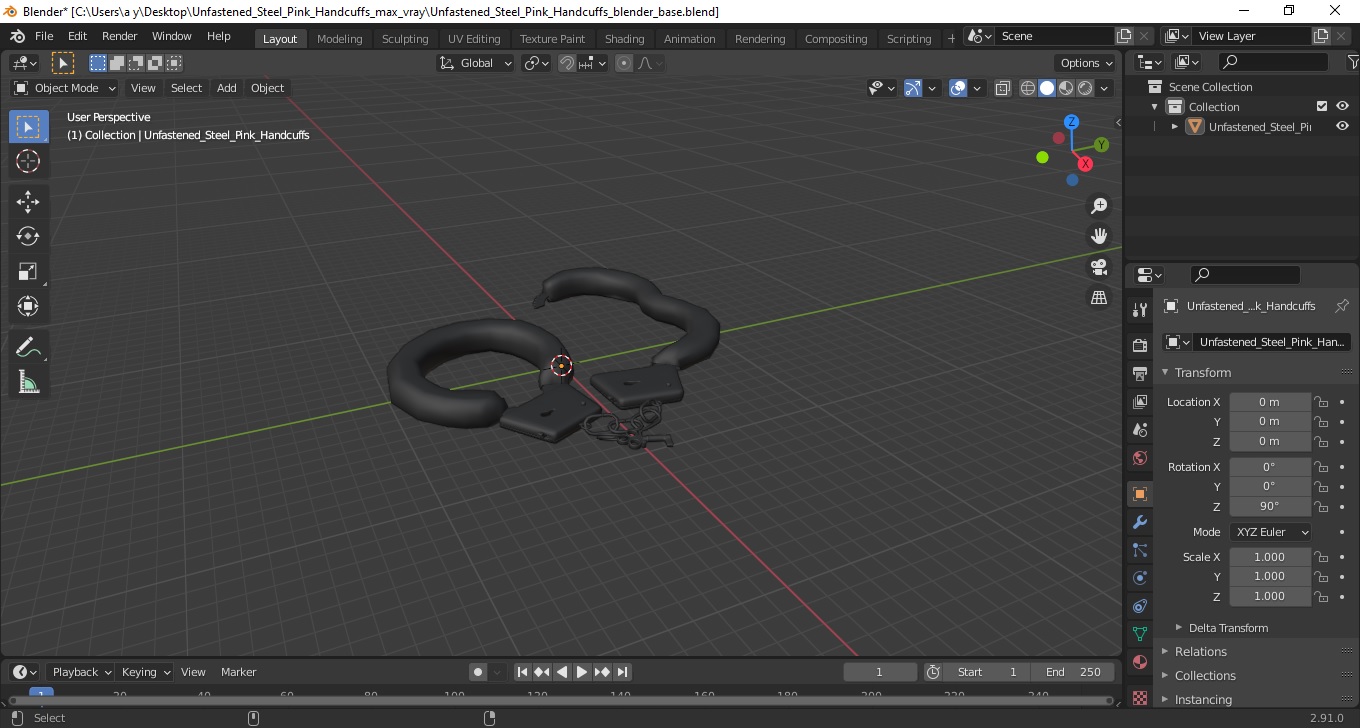Image resolution: width=1360 pixels, height=728 pixels.
Task: Select wireframe shading mode
Action: pos(1027,88)
